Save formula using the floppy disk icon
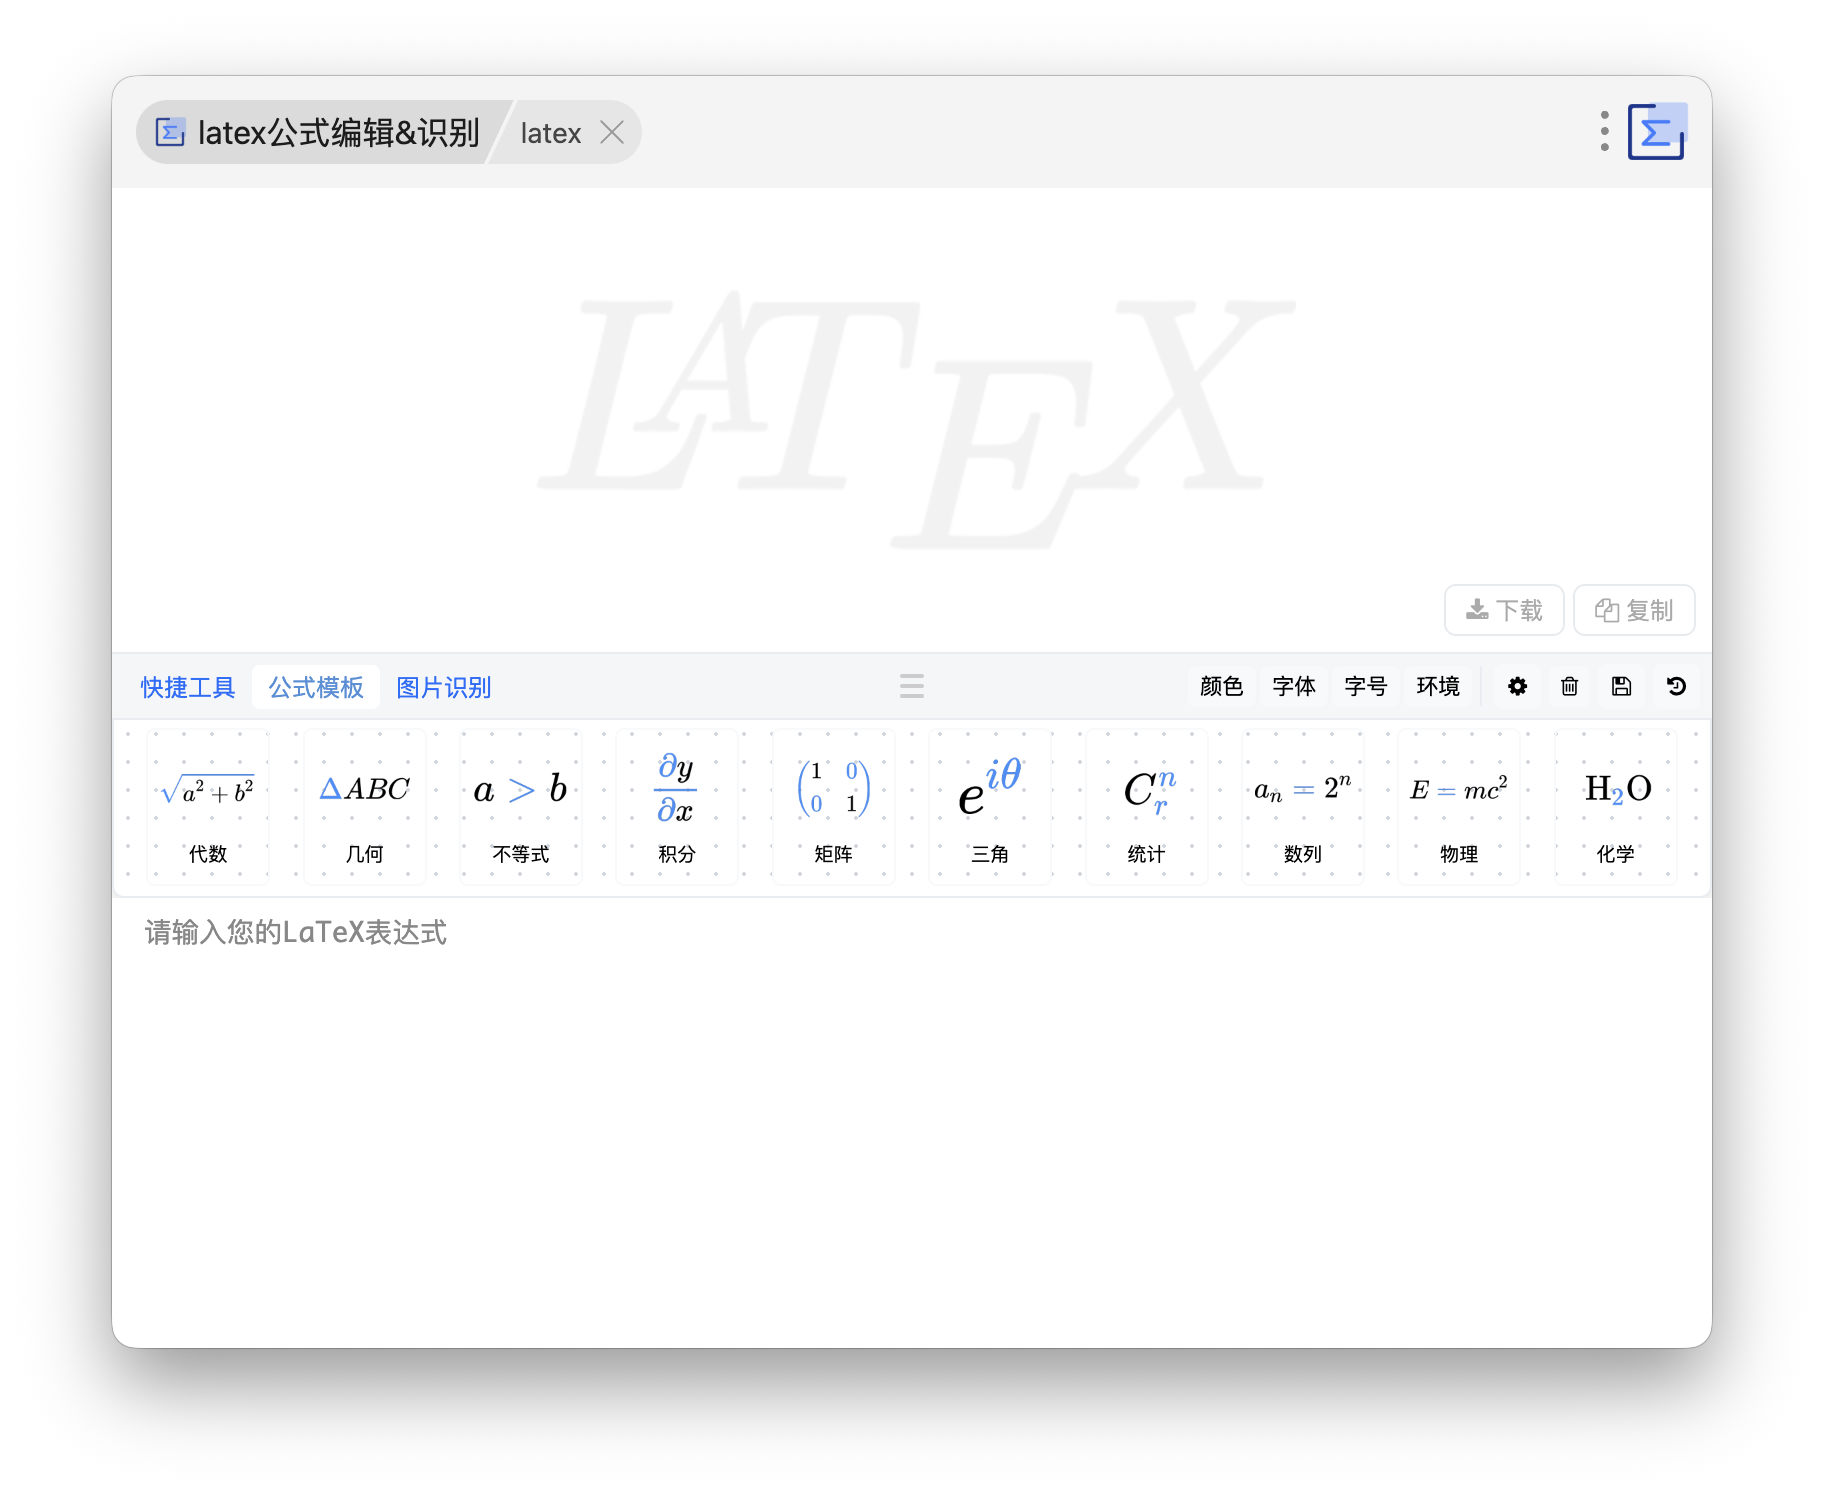The image size is (1824, 1496). click(x=1621, y=686)
